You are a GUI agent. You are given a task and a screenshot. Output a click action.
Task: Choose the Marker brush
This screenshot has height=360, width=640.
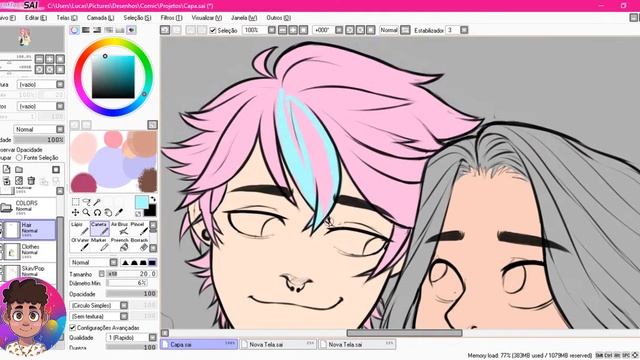tap(100, 244)
